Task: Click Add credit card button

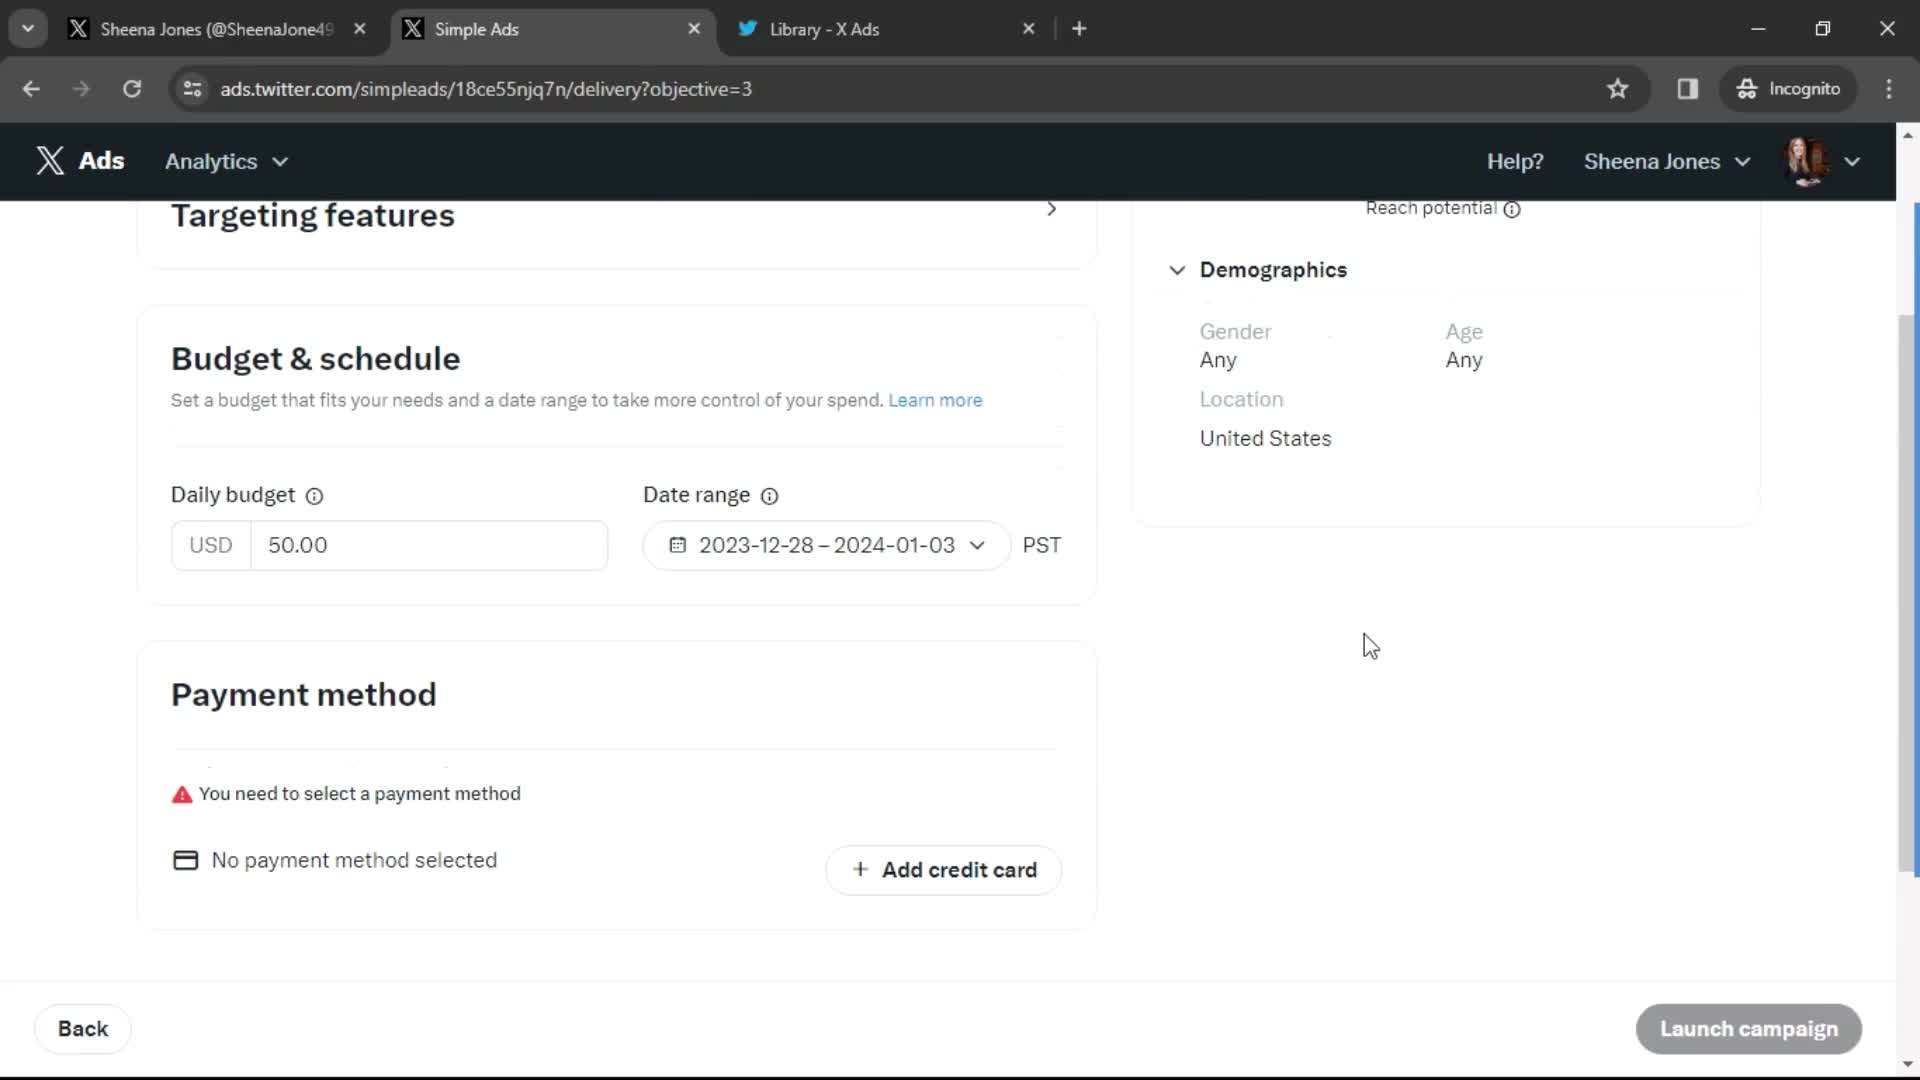Action: [x=943, y=870]
